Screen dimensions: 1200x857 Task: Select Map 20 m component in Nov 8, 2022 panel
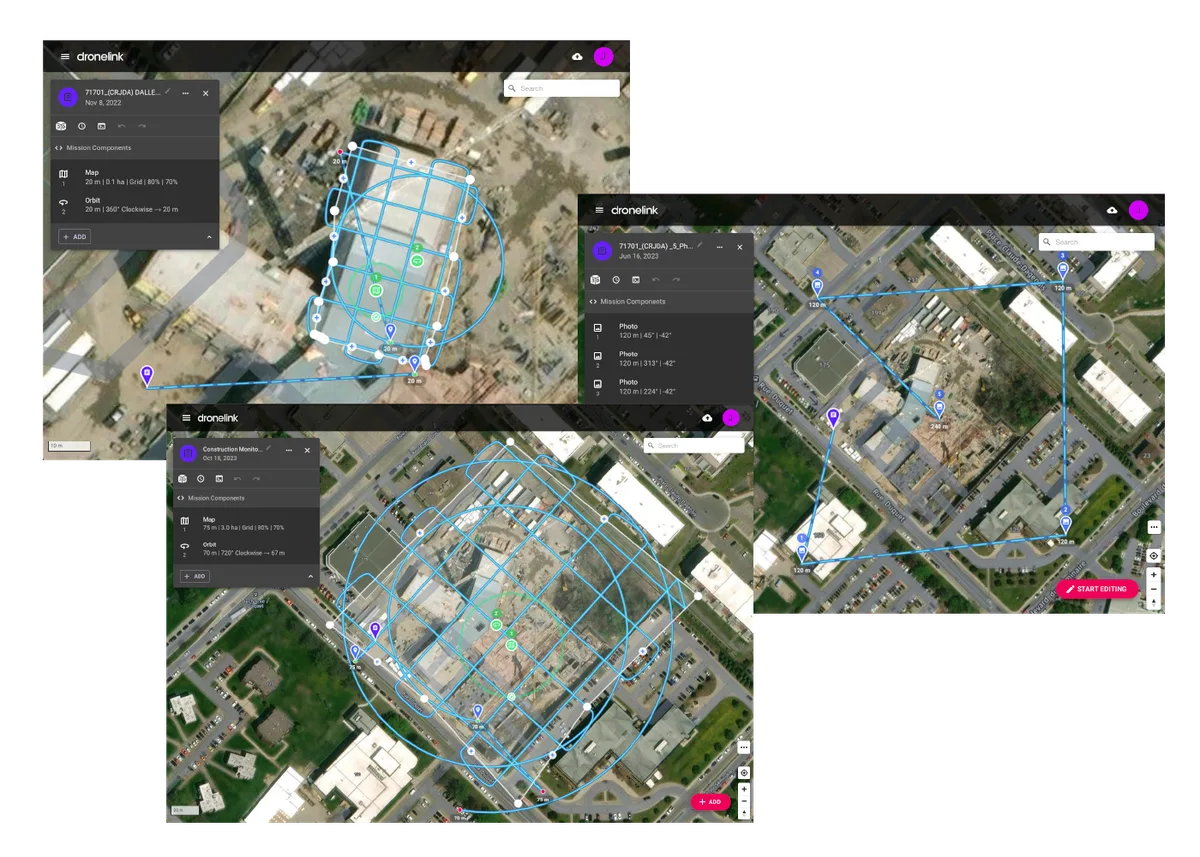click(135, 176)
